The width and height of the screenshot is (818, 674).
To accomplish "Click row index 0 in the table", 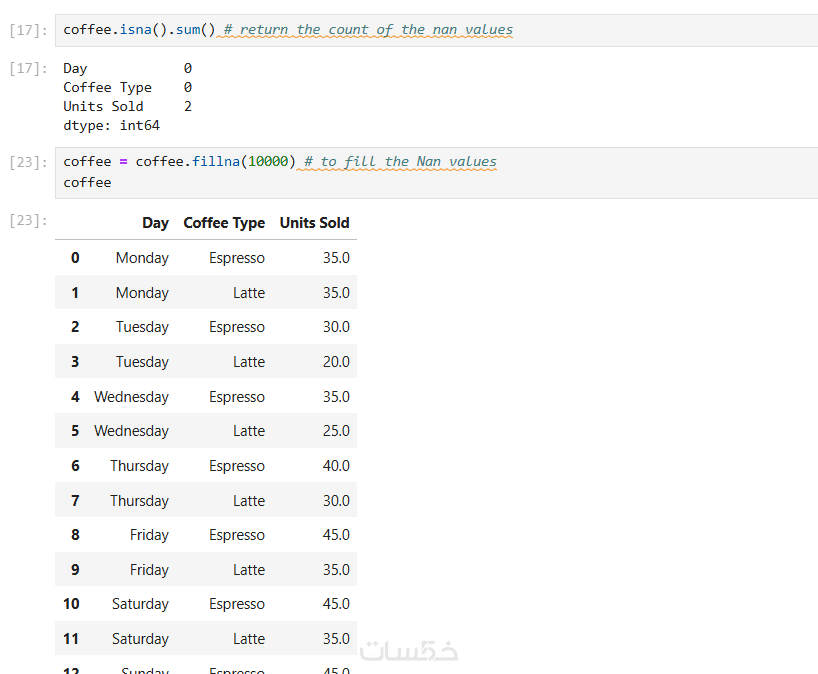I will coord(75,258).
